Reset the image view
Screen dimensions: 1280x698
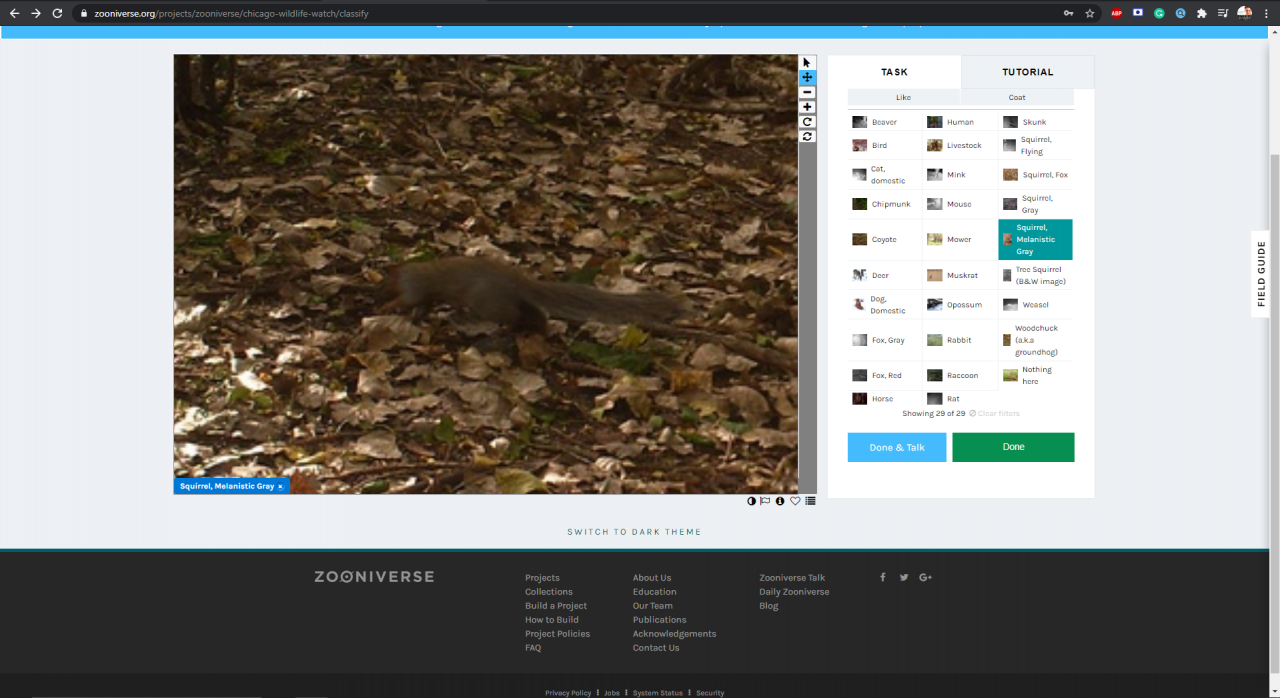(x=807, y=136)
